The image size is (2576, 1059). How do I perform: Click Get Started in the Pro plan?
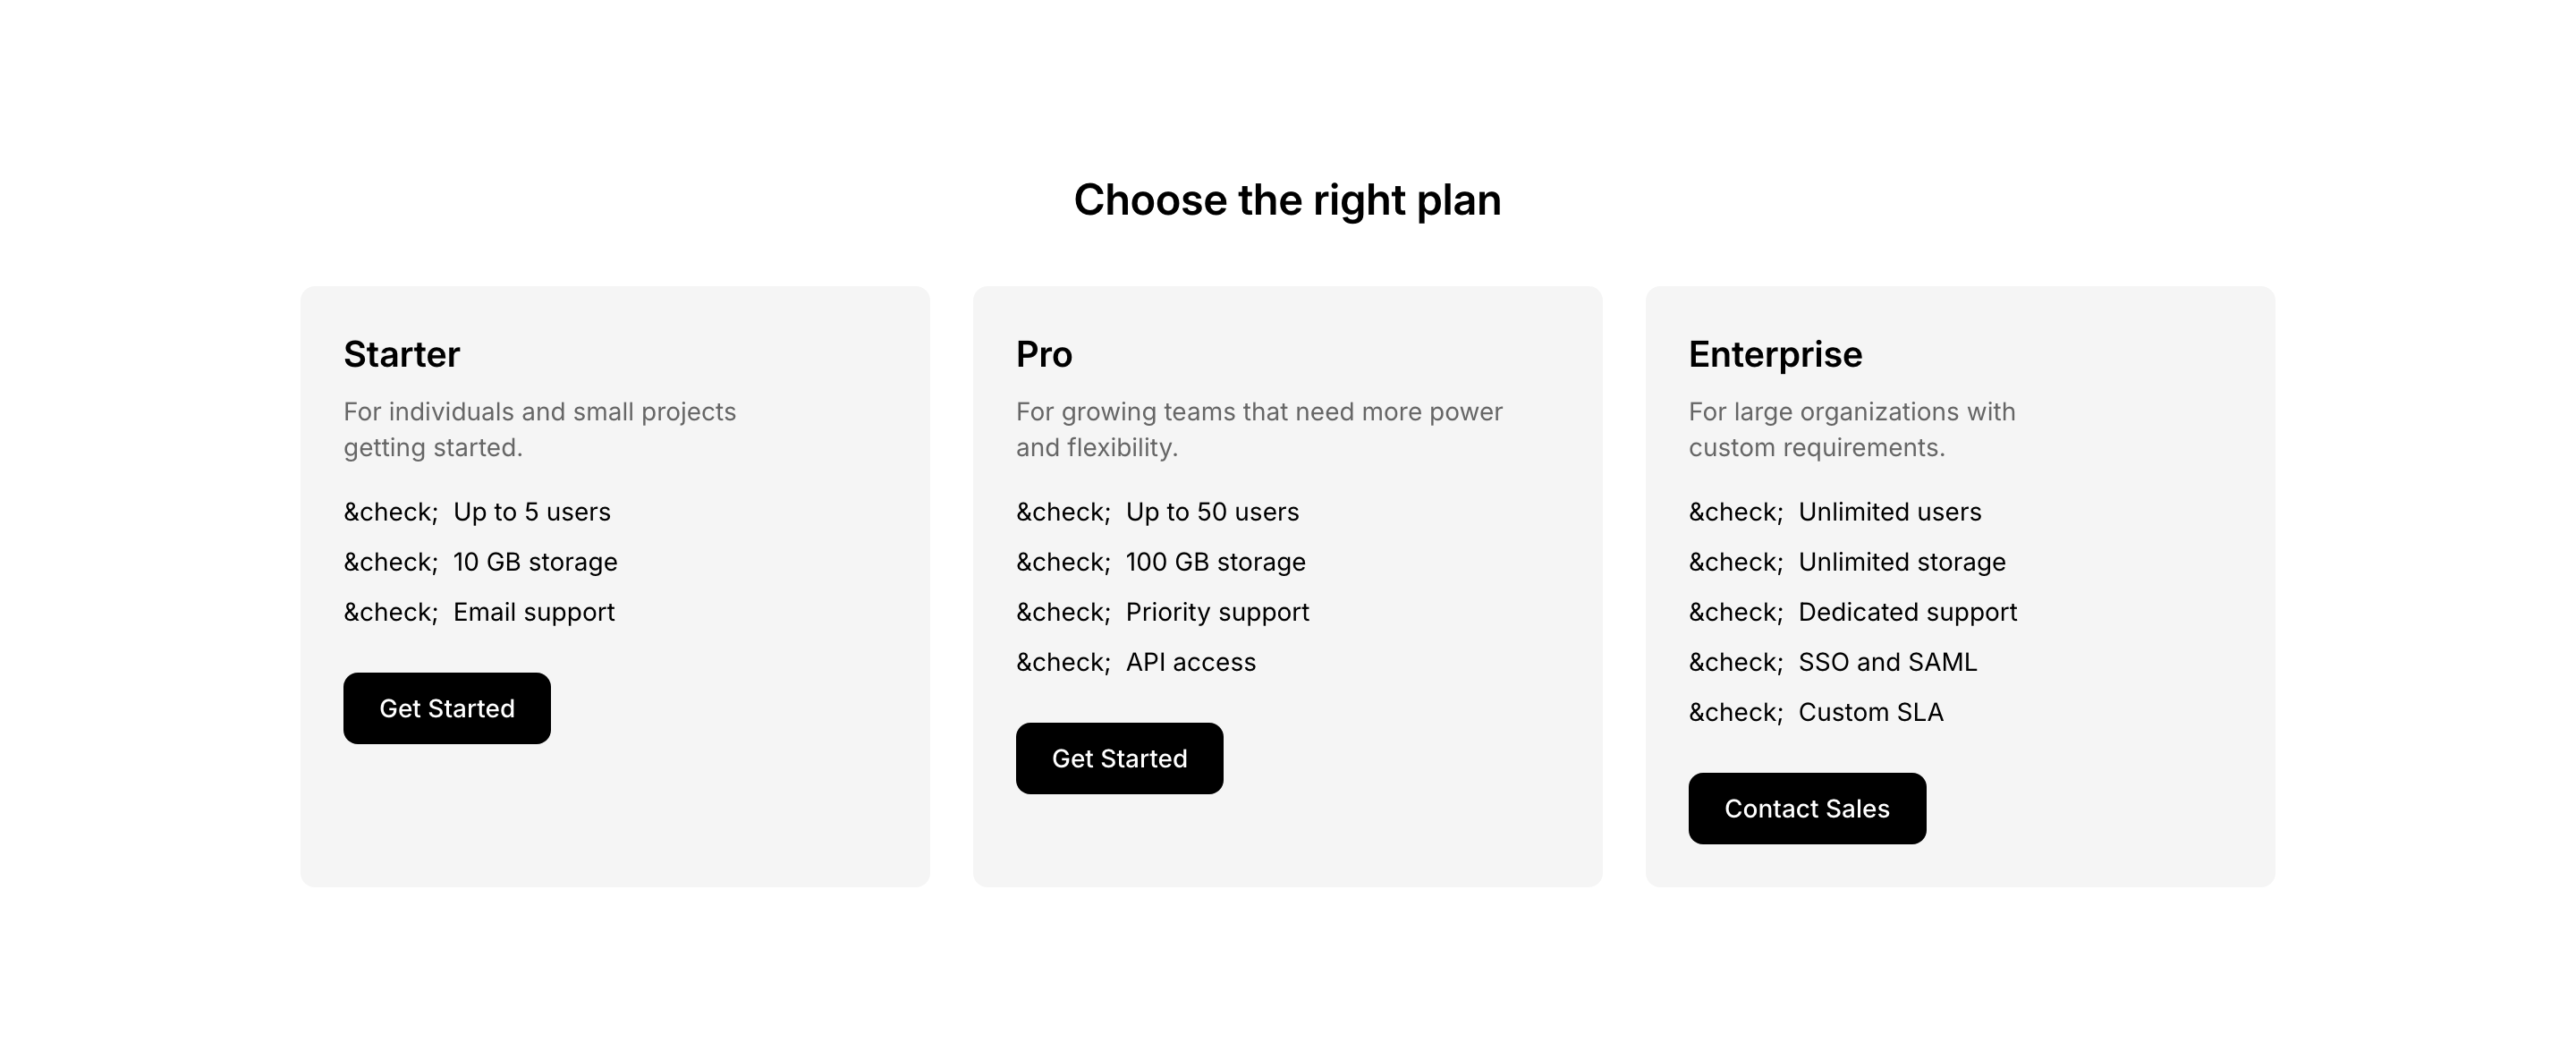(1119, 758)
